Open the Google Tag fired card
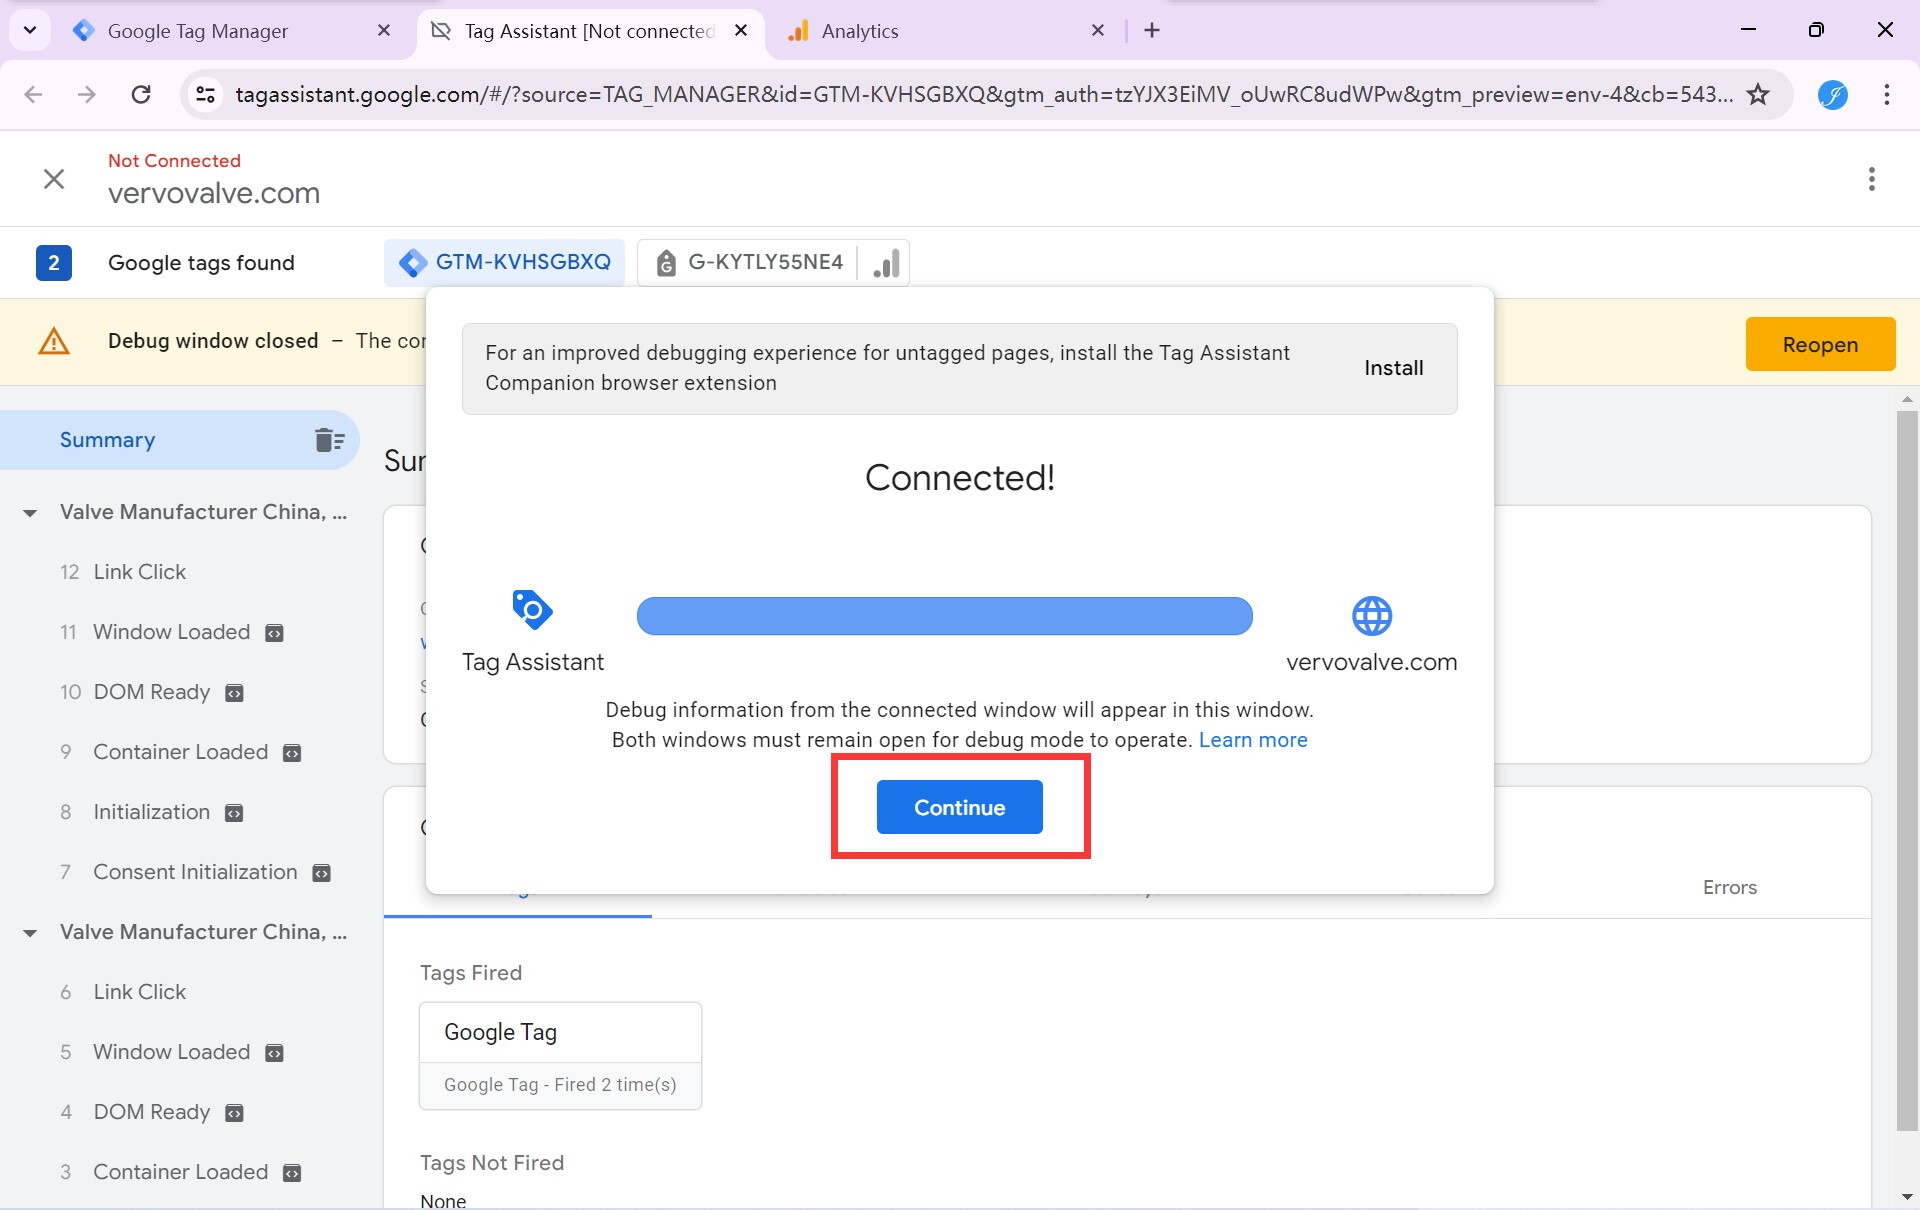Screen dimensions: 1920x1210 coord(560,1056)
